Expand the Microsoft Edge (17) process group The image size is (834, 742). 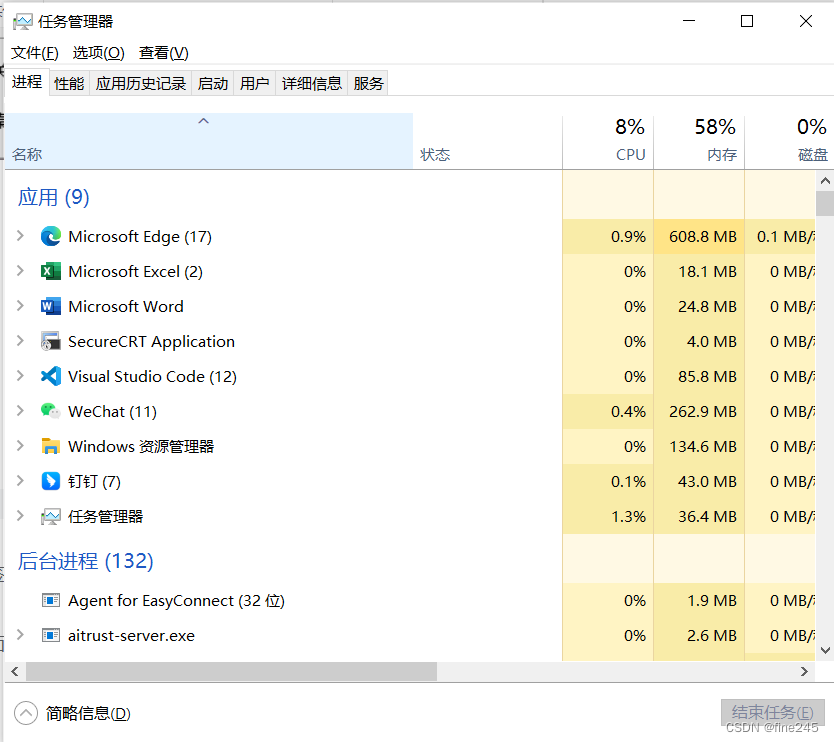pos(20,236)
